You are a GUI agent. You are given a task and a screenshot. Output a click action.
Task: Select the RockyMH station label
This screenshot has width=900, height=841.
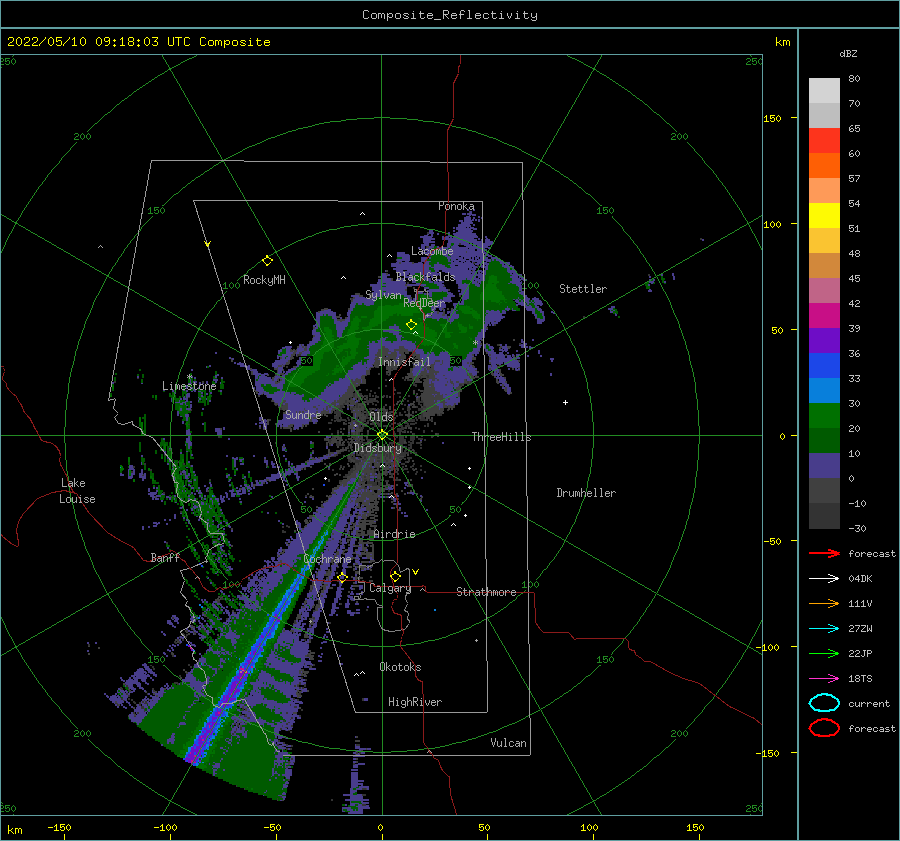click(x=264, y=280)
